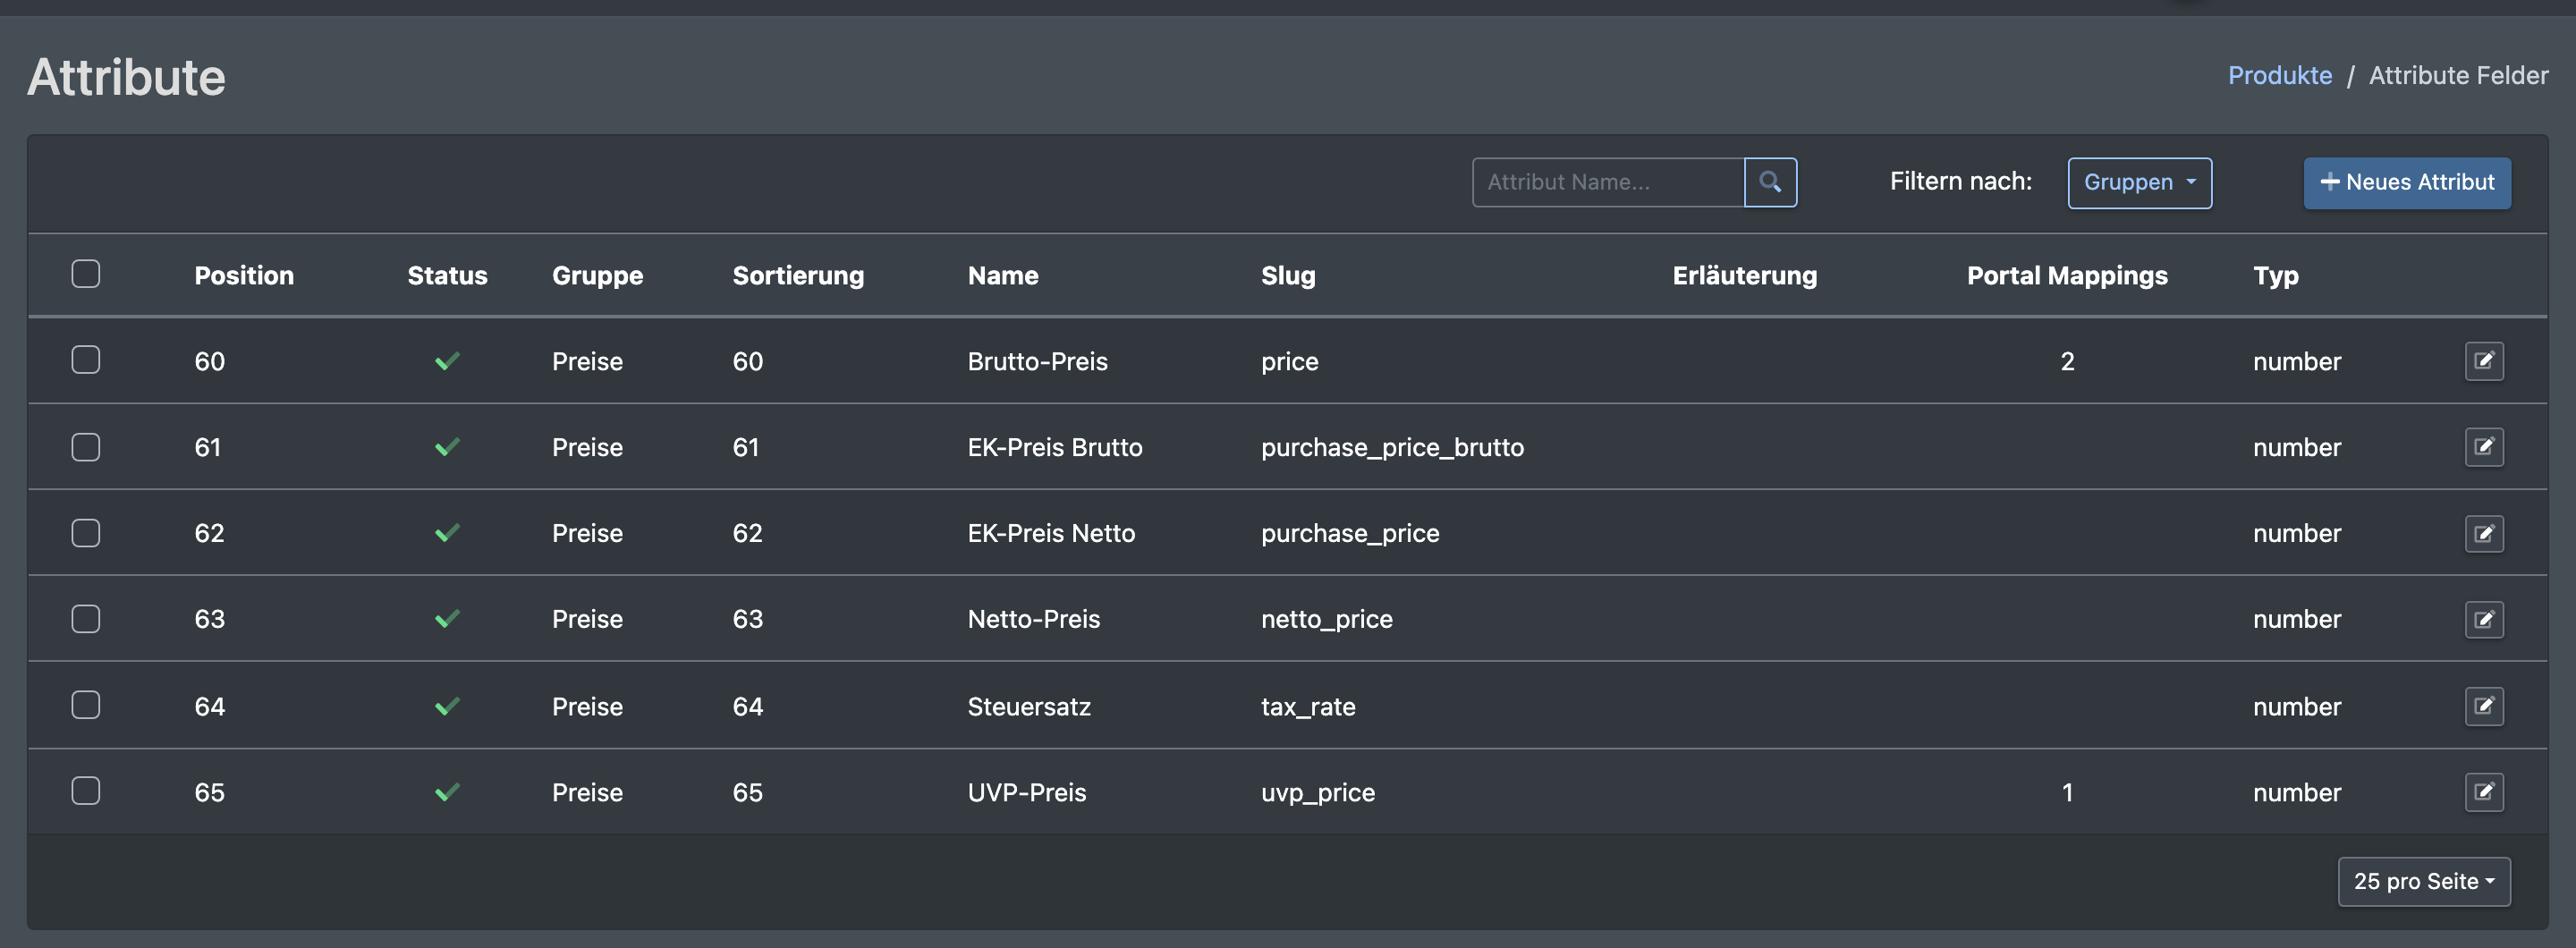Open the 25 pro Seite dropdown
The height and width of the screenshot is (948, 2576).
tap(2423, 881)
